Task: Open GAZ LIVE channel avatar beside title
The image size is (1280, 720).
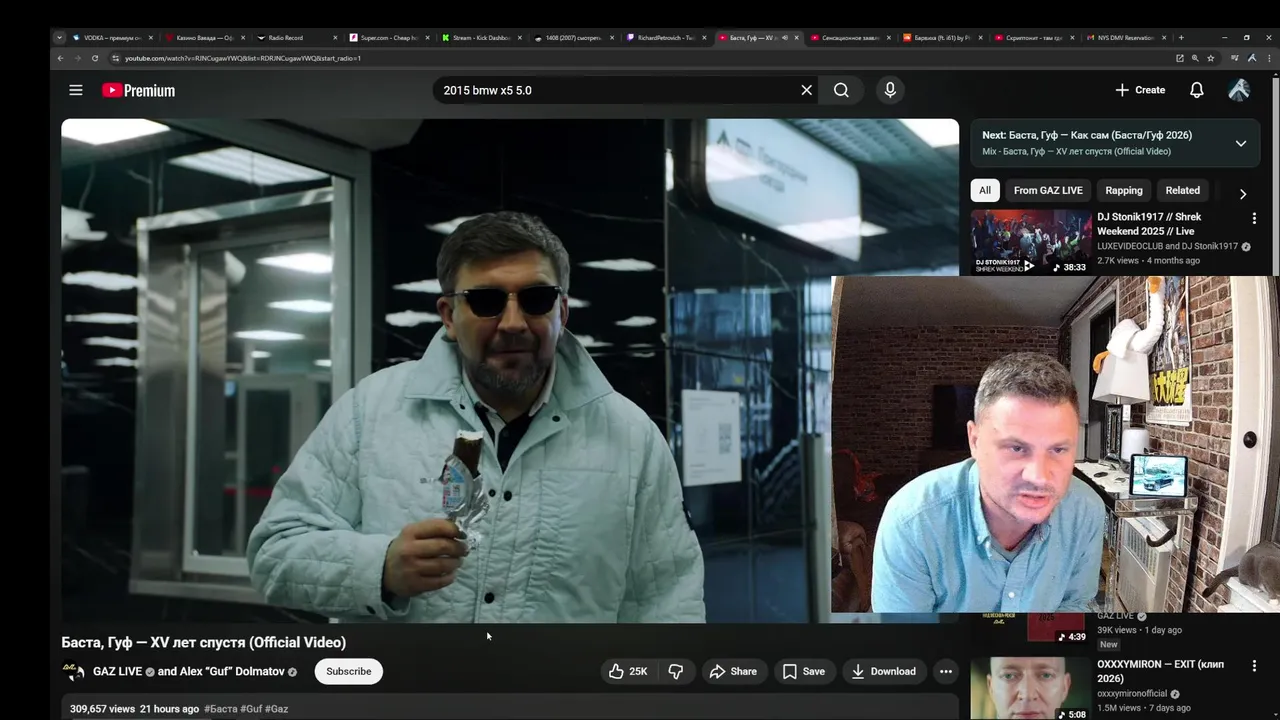Action: (x=74, y=671)
